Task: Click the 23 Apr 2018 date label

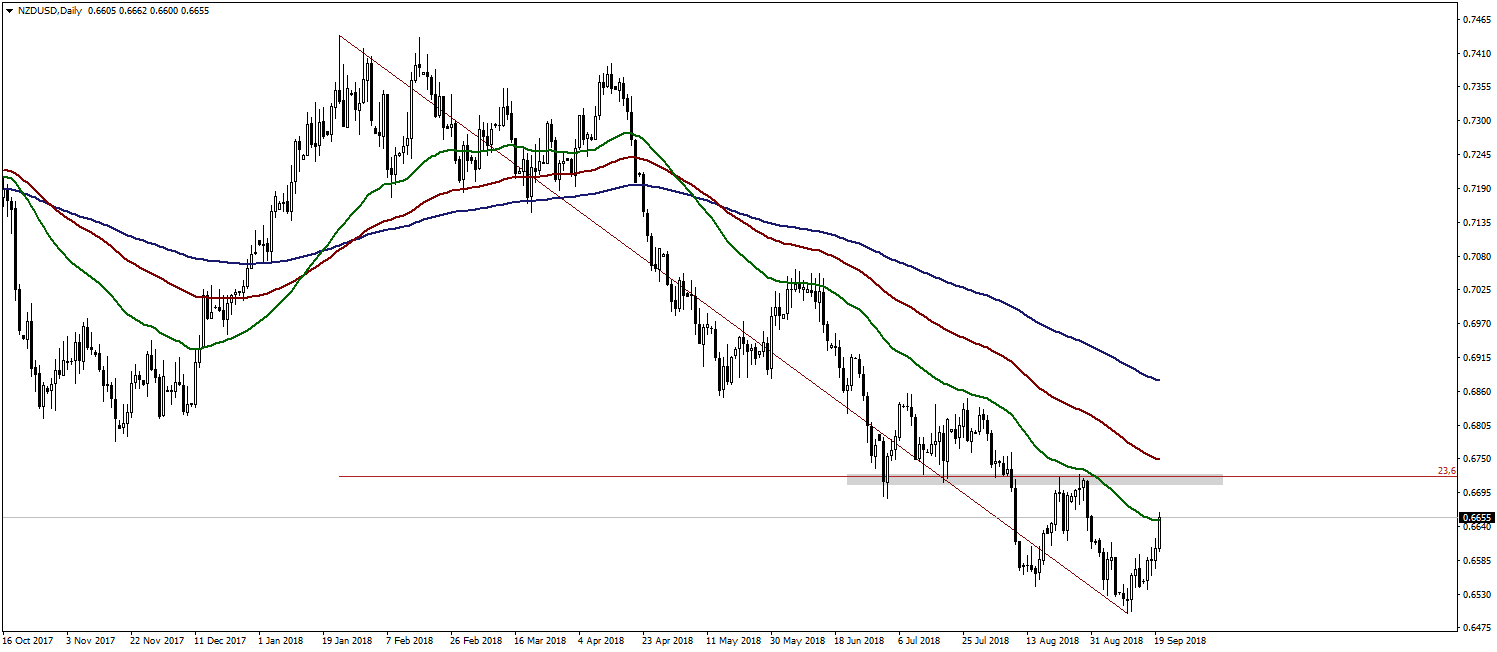Action: (666, 641)
